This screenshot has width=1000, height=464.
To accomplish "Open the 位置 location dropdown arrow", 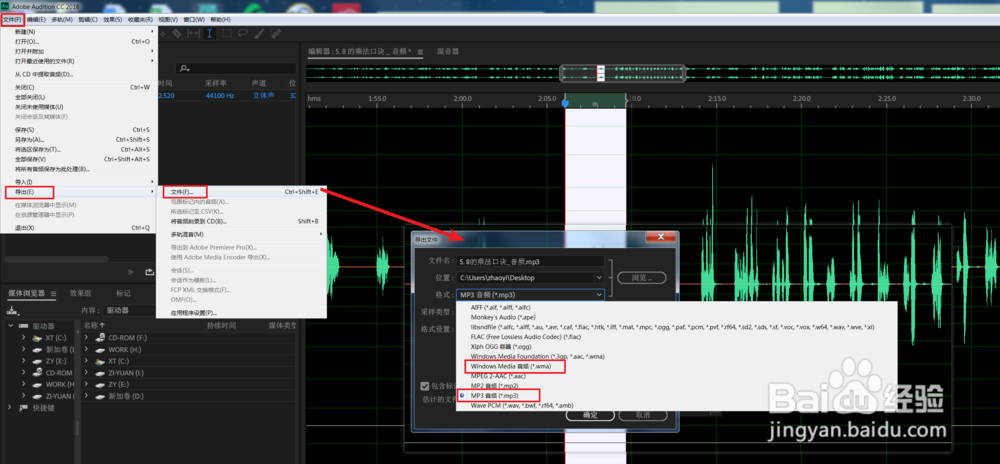I will (x=598, y=278).
